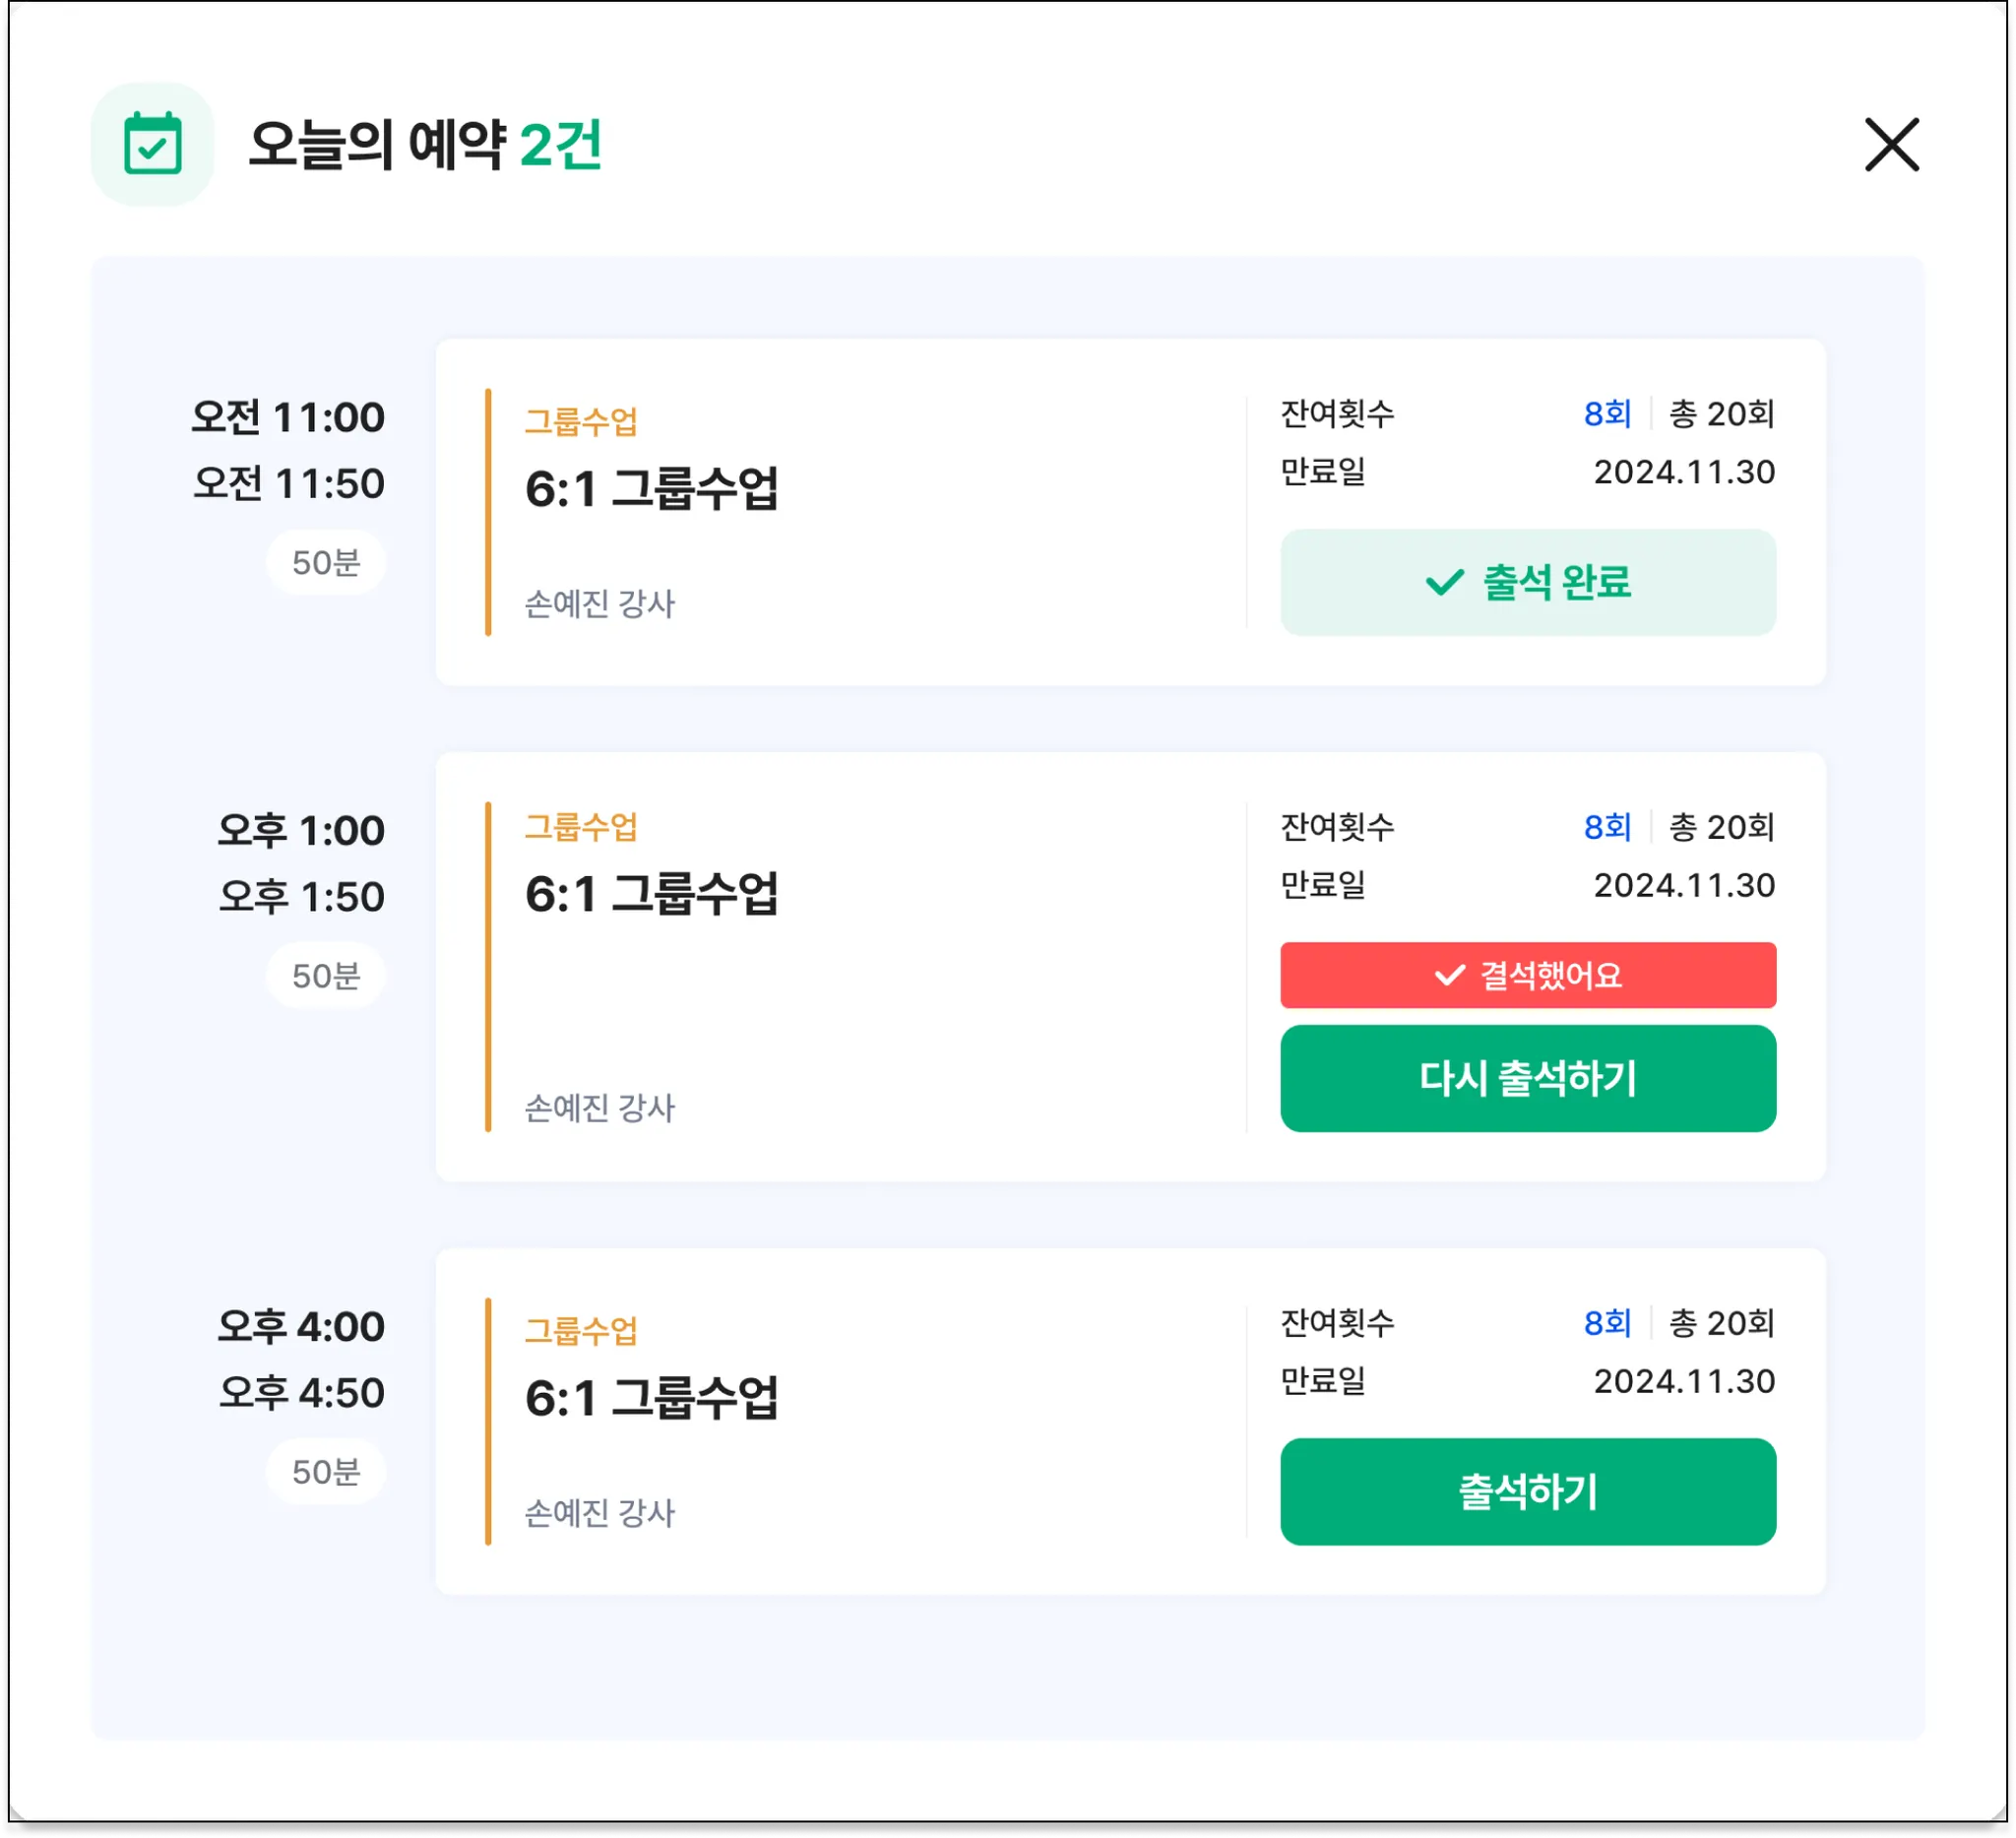Click the red 결석했어요 badge
This screenshot has width=2016, height=1838.
pos(1527,975)
